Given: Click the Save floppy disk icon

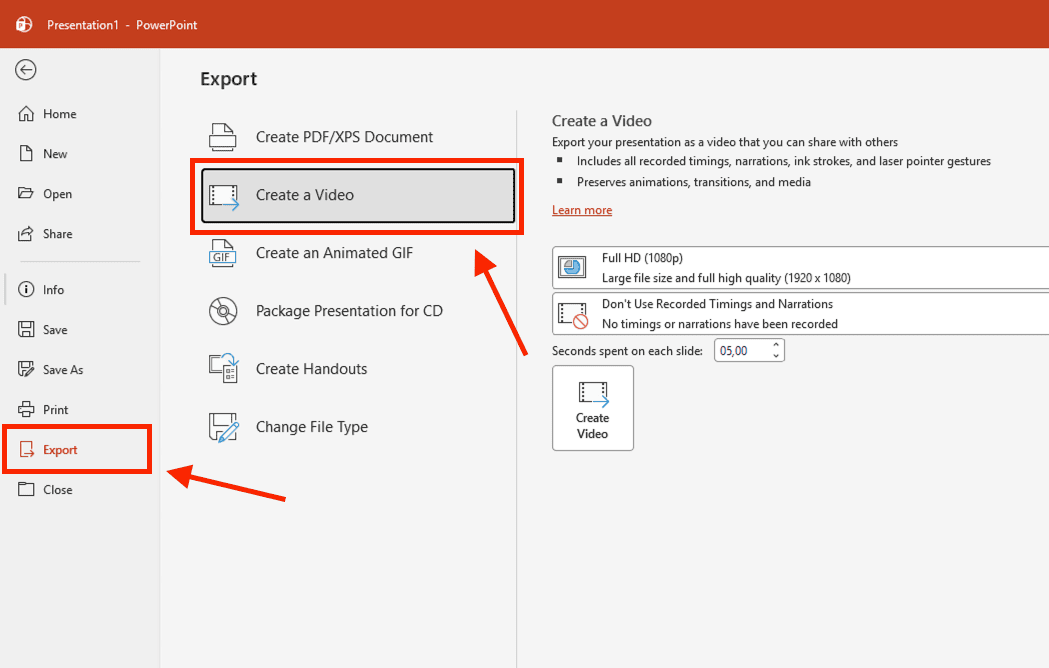Looking at the screenshot, I should click(x=26, y=329).
